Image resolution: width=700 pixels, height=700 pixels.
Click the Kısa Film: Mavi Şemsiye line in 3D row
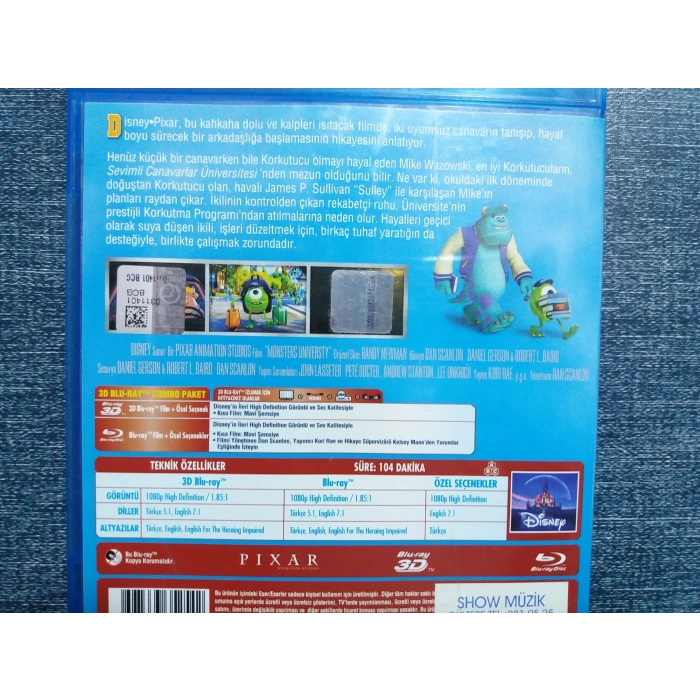click(x=246, y=414)
